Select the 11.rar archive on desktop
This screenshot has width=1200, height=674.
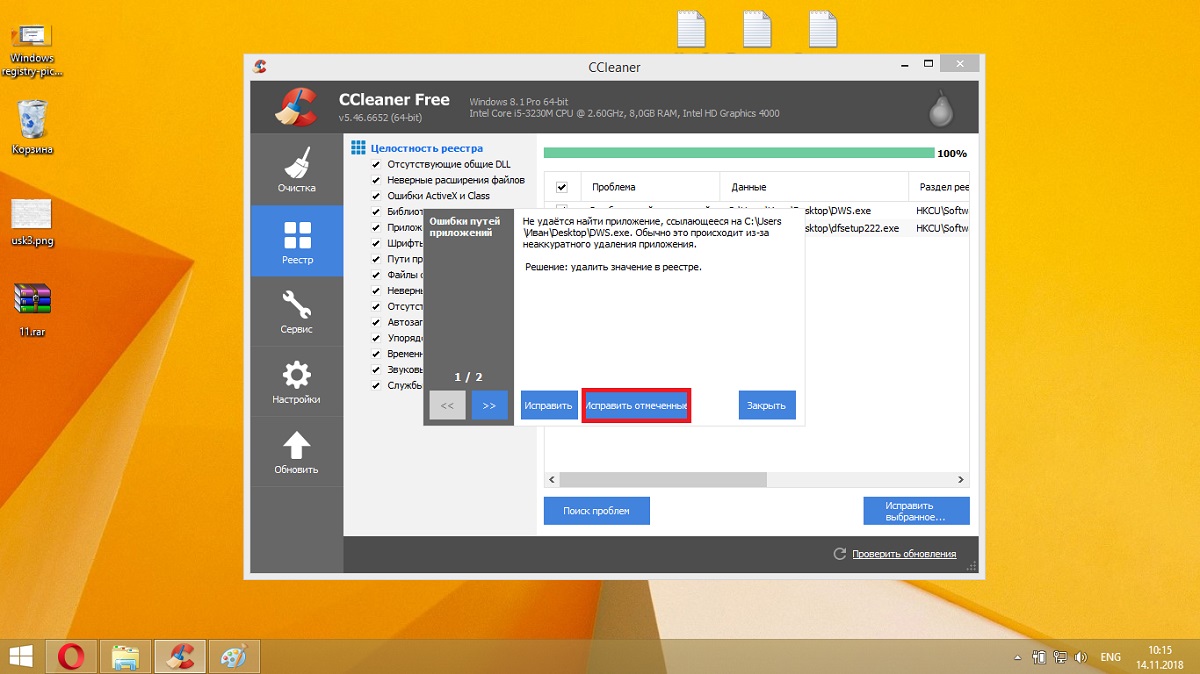(32, 310)
